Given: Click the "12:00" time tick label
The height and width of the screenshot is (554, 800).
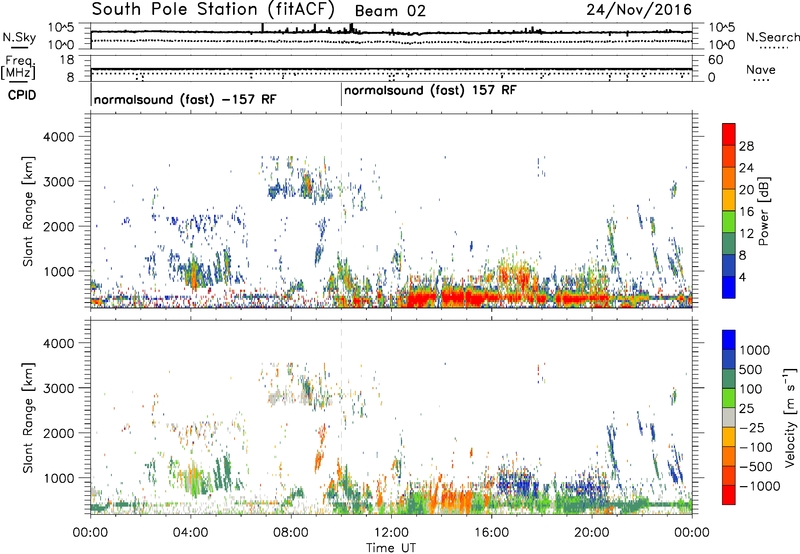Looking at the screenshot, I should click(391, 533).
